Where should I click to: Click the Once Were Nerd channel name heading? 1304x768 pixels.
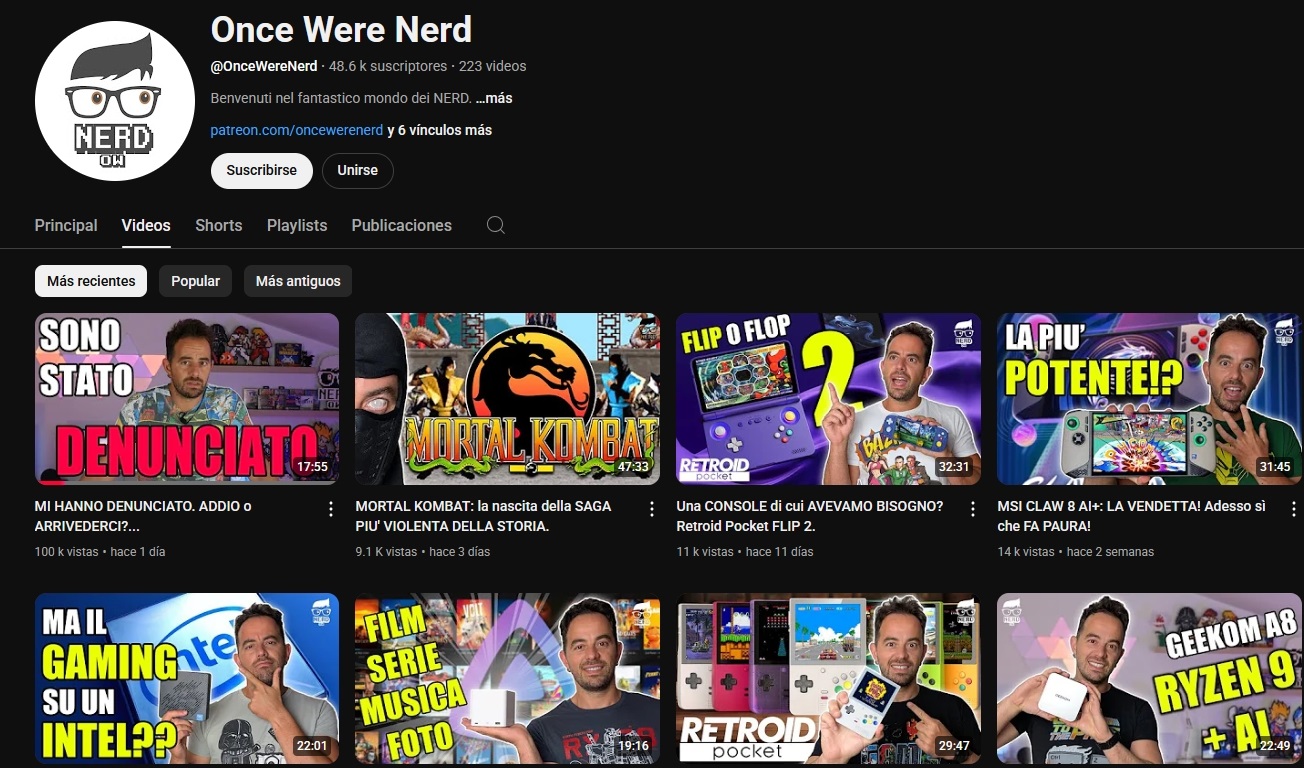click(x=341, y=30)
